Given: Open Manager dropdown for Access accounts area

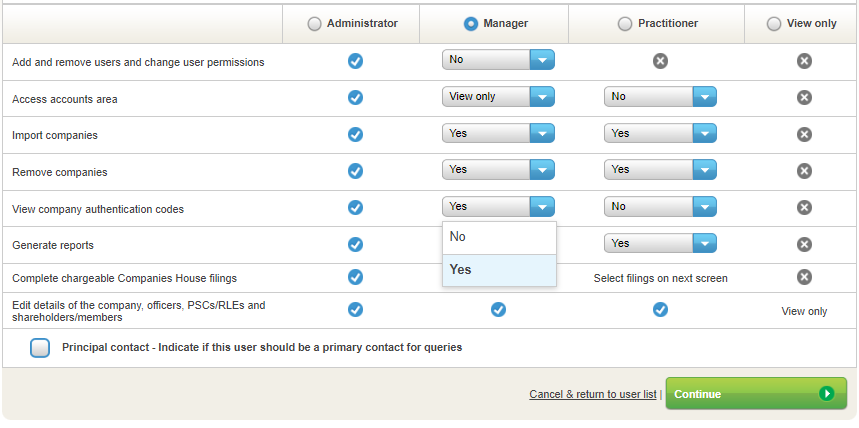Looking at the screenshot, I should pyautogui.click(x=498, y=97).
